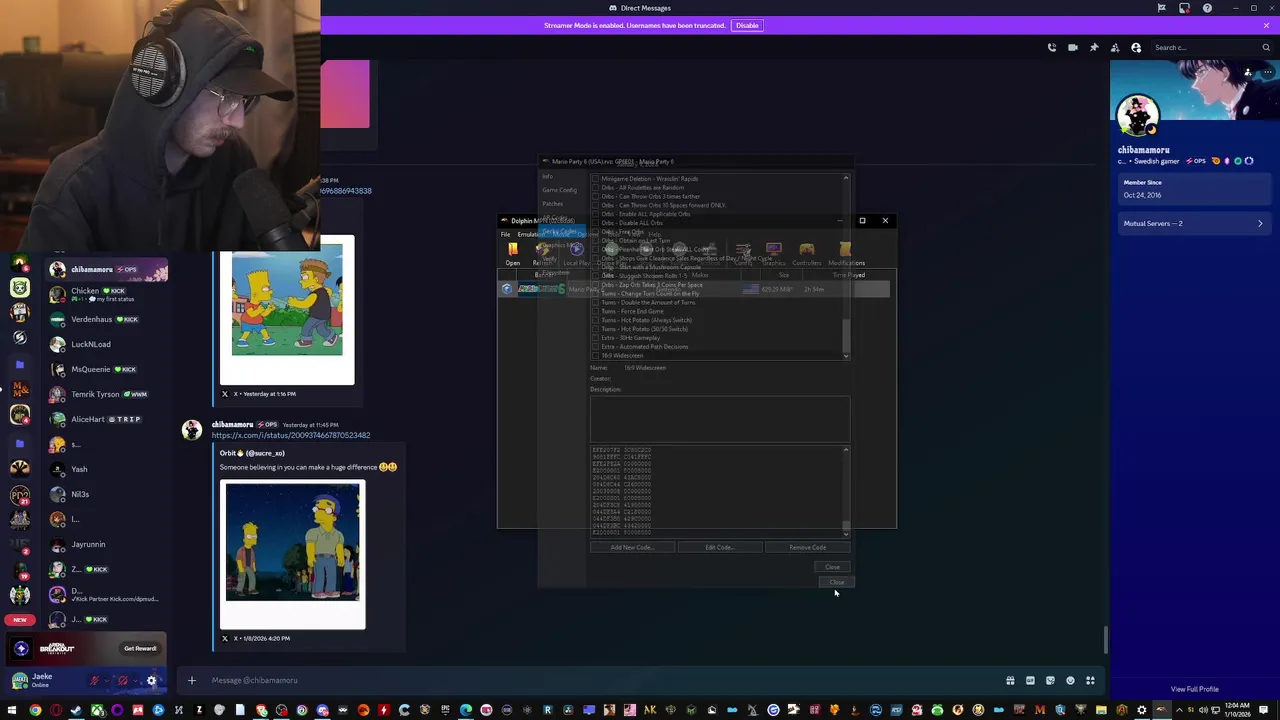Check Turns - Force End Game
1280x720 pixels.
coord(595,311)
